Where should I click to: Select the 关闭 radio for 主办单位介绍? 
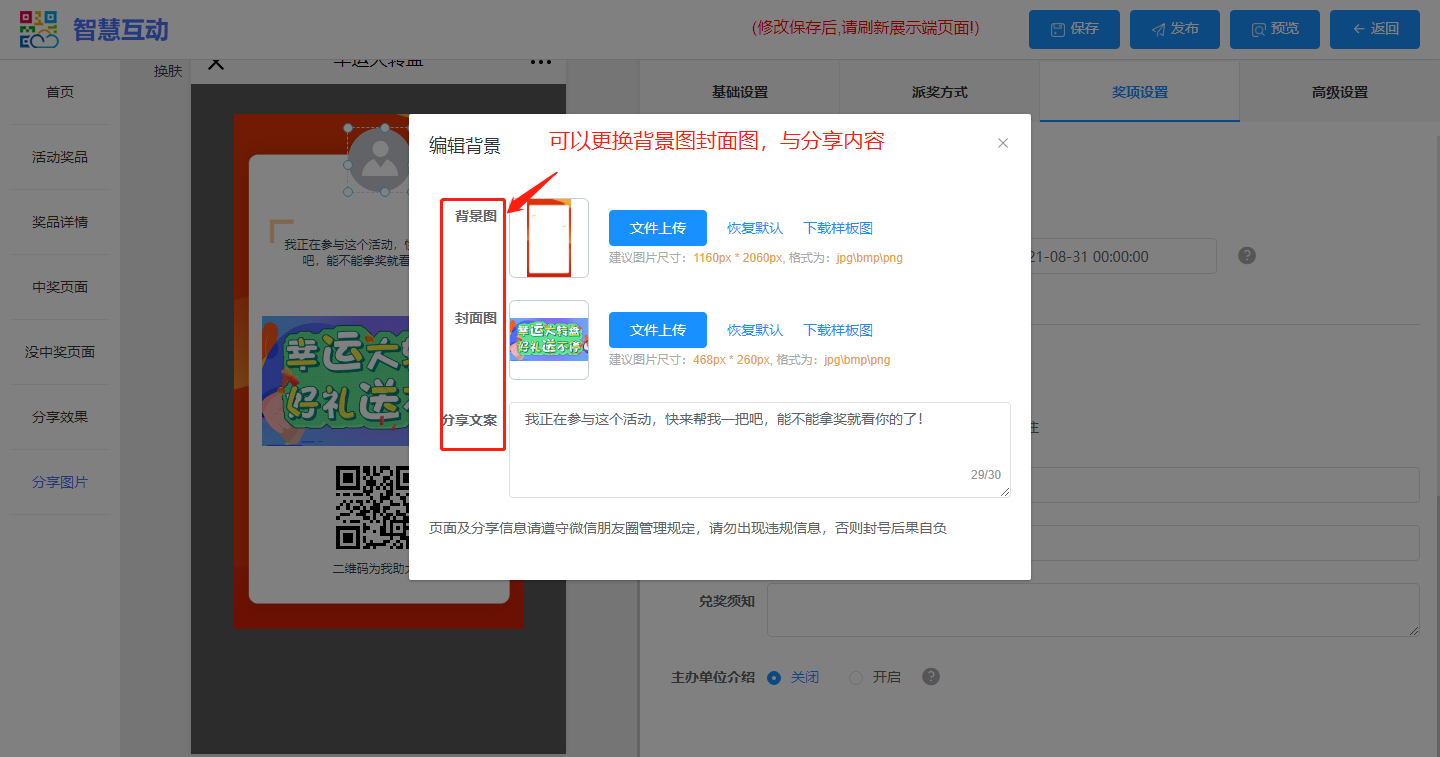tap(773, 677)
